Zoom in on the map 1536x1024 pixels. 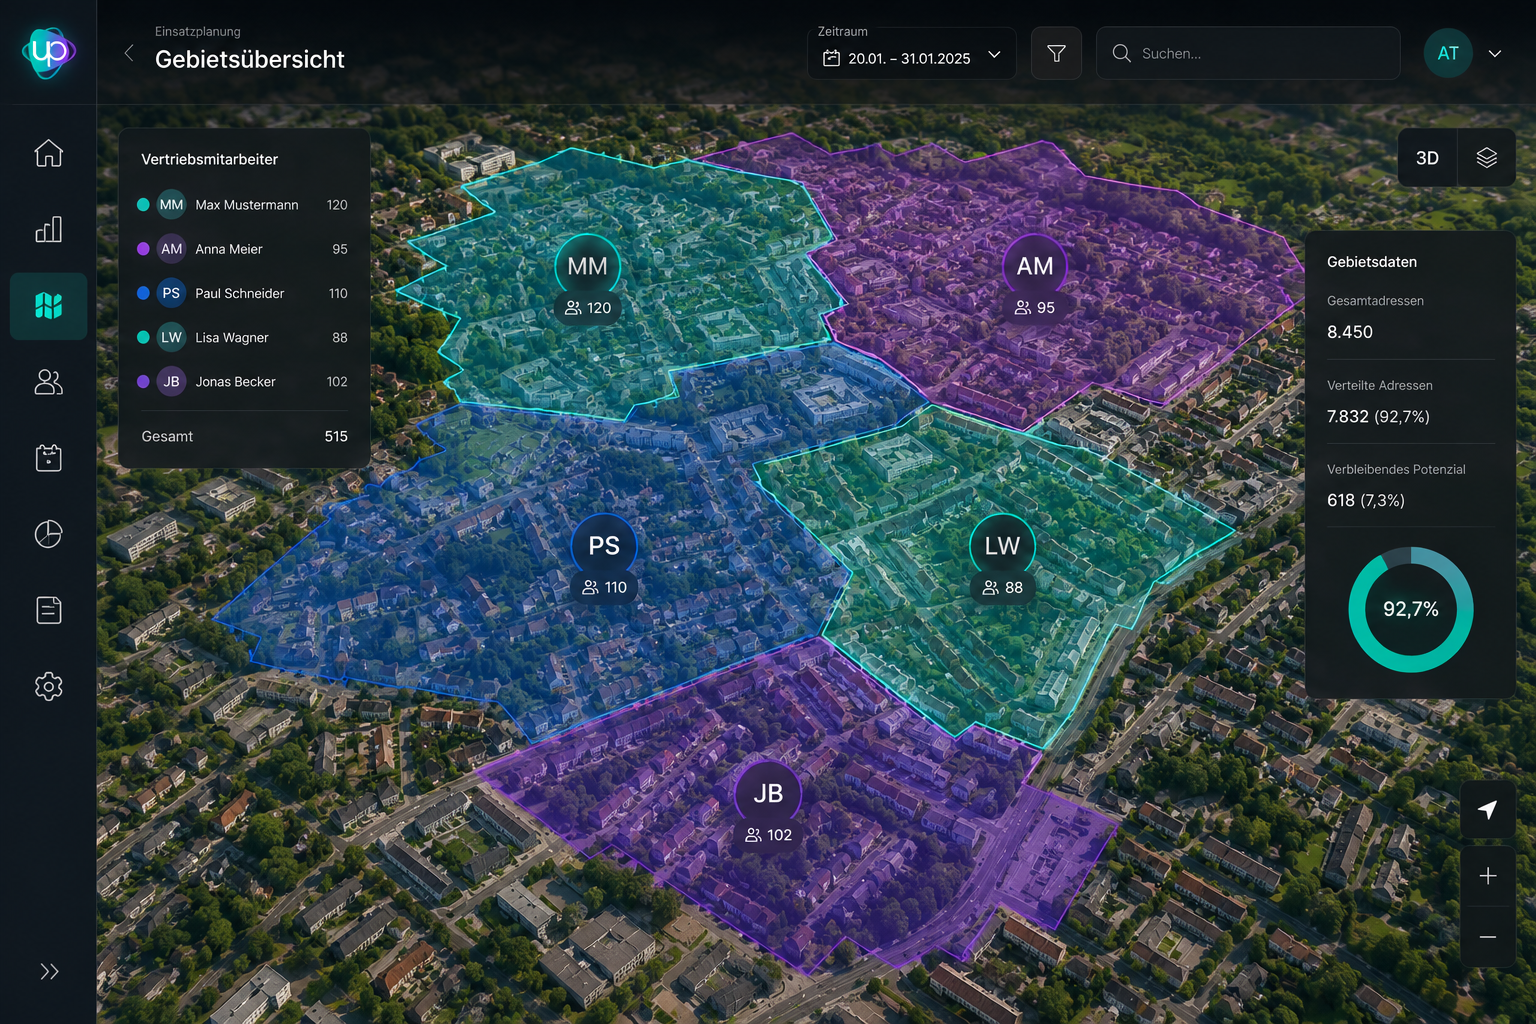coord(1488,876)
